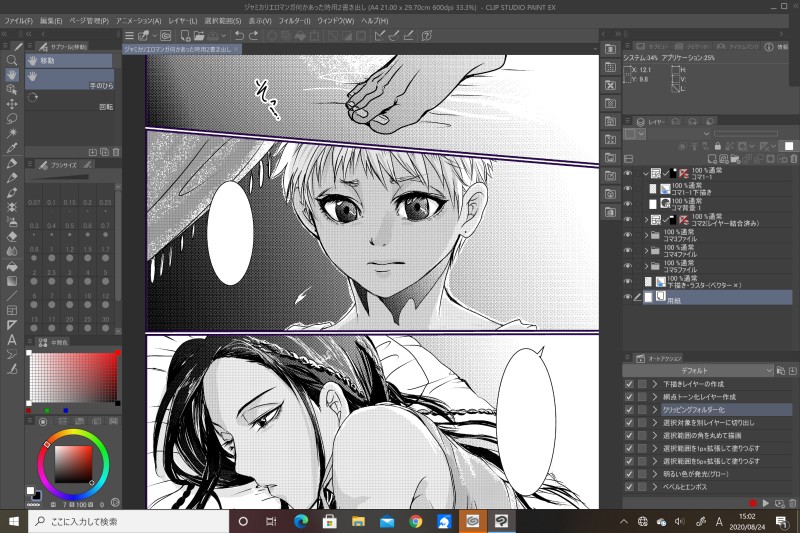Start recording an auto action with red button
The width and height of the screenshot is (800, 533).
[752, 503]
